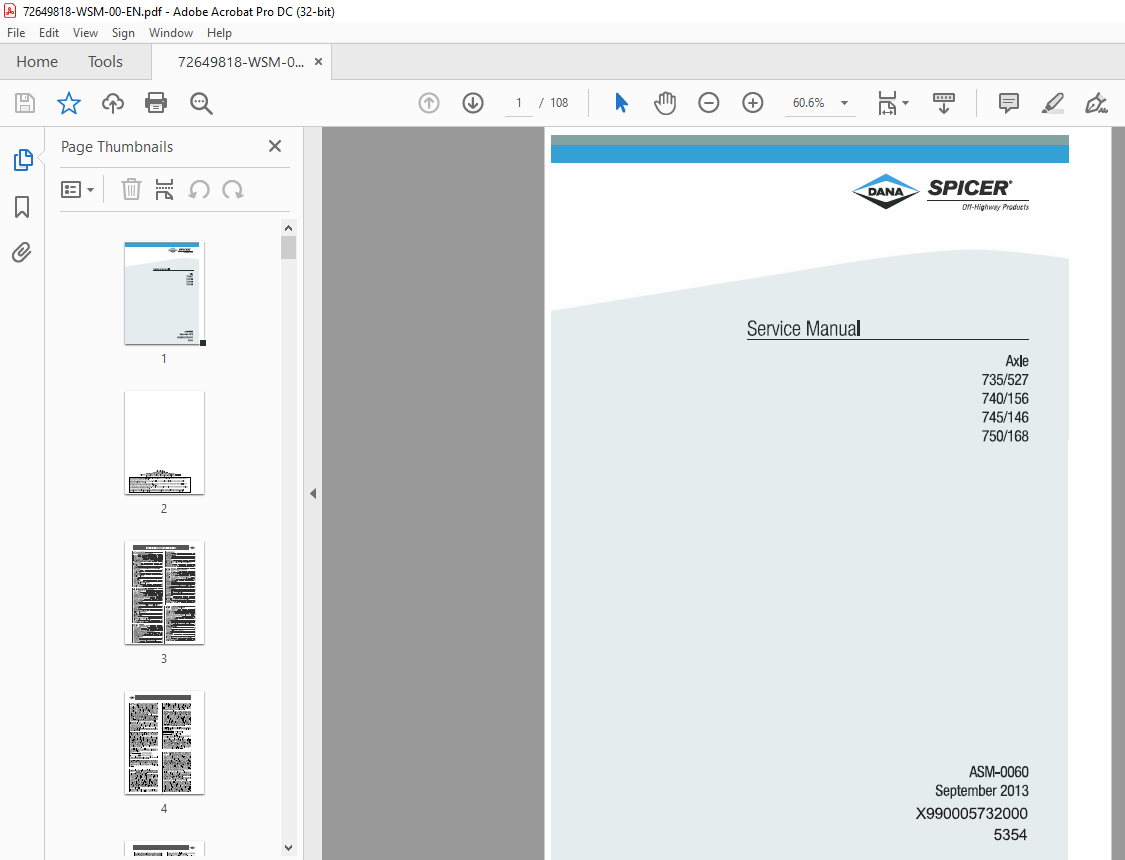This screenshot has height=860, width=1125.
Task: Click the upload to cloud icon
Action: 113,103
